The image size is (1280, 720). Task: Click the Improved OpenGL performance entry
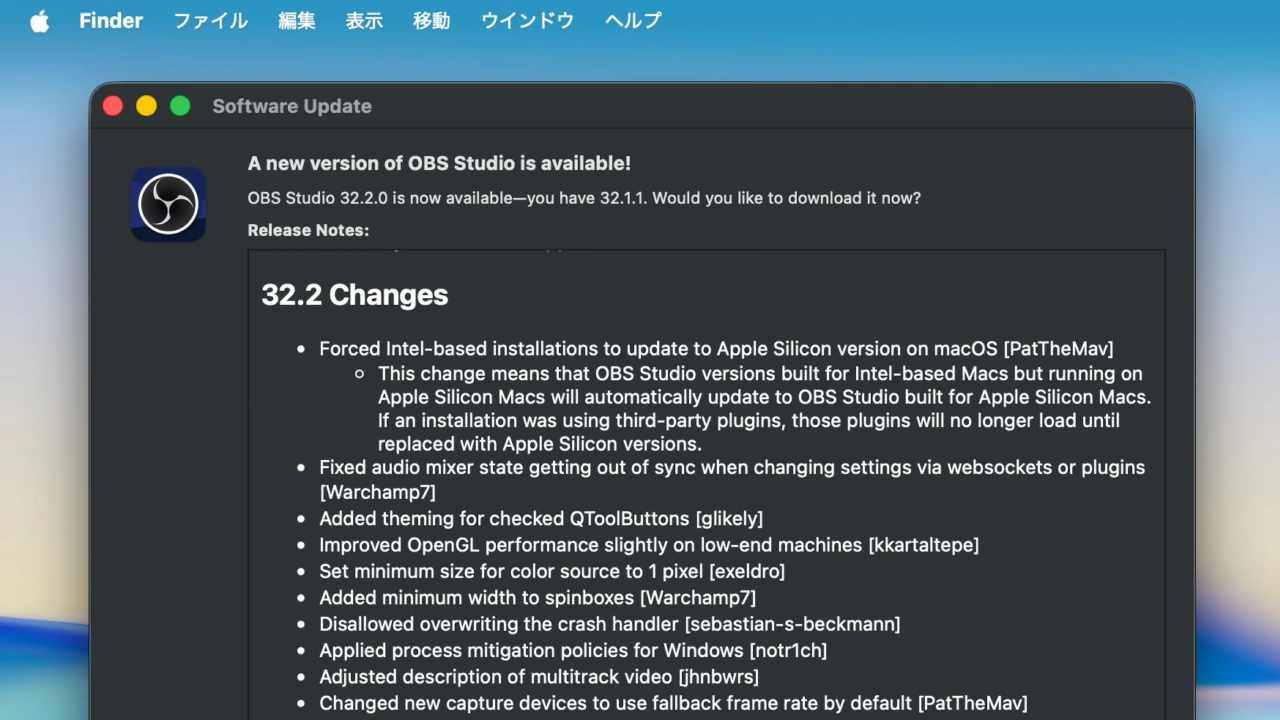[x=649, y=545]
